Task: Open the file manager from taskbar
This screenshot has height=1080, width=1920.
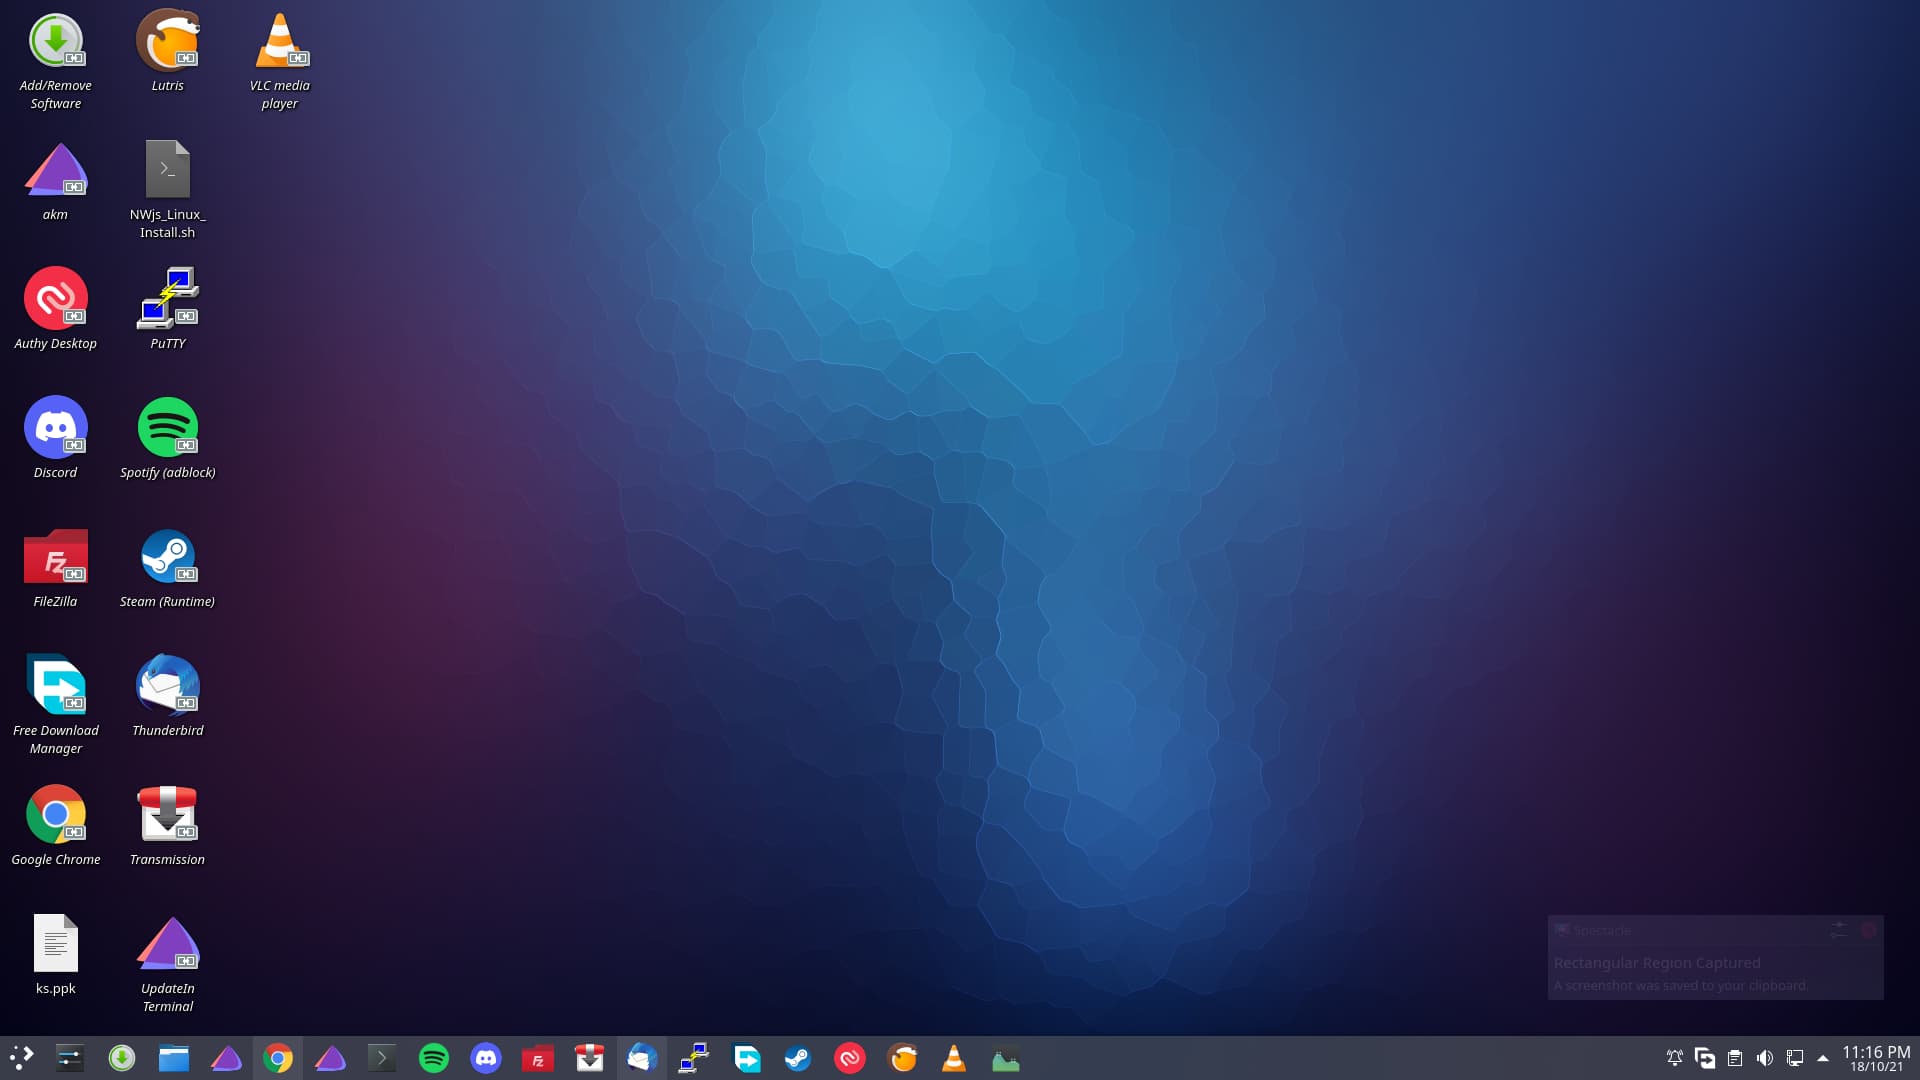Action: point(174,1058)
